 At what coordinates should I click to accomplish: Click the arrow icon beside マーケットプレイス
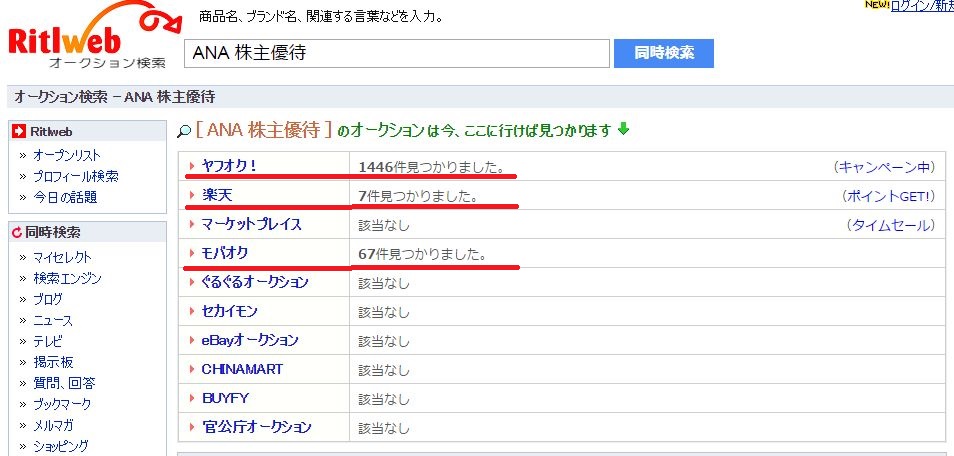click(192, 224)
